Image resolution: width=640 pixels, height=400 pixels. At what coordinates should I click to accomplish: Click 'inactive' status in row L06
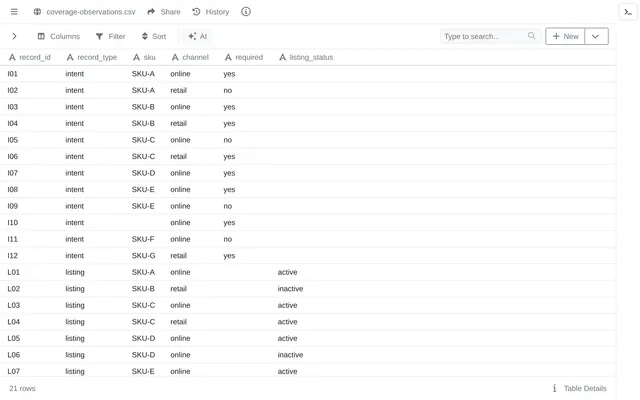point(290,355)
